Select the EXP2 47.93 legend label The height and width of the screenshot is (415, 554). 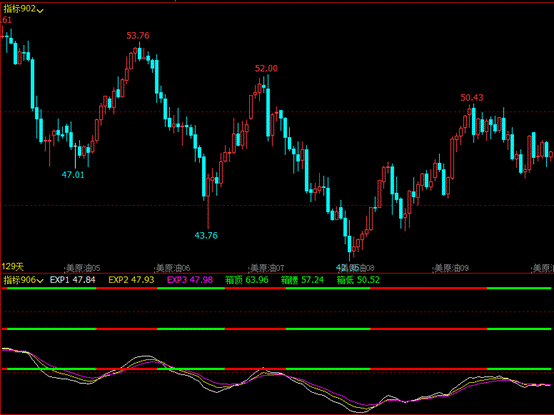point(131,280)
